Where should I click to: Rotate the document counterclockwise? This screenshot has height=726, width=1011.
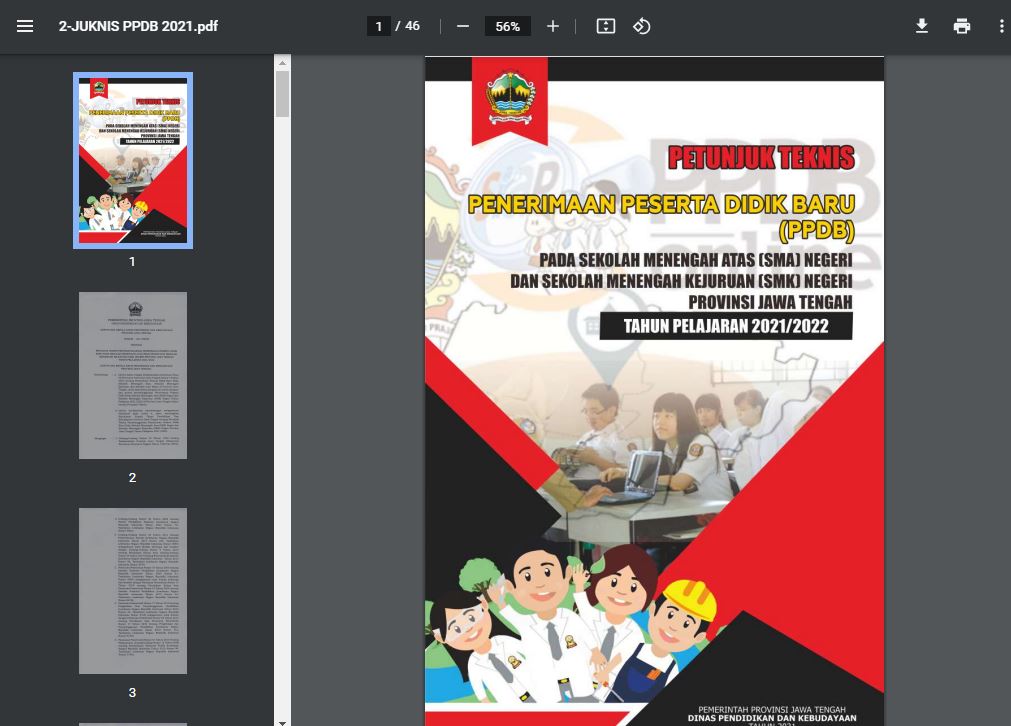coord(641,26)
